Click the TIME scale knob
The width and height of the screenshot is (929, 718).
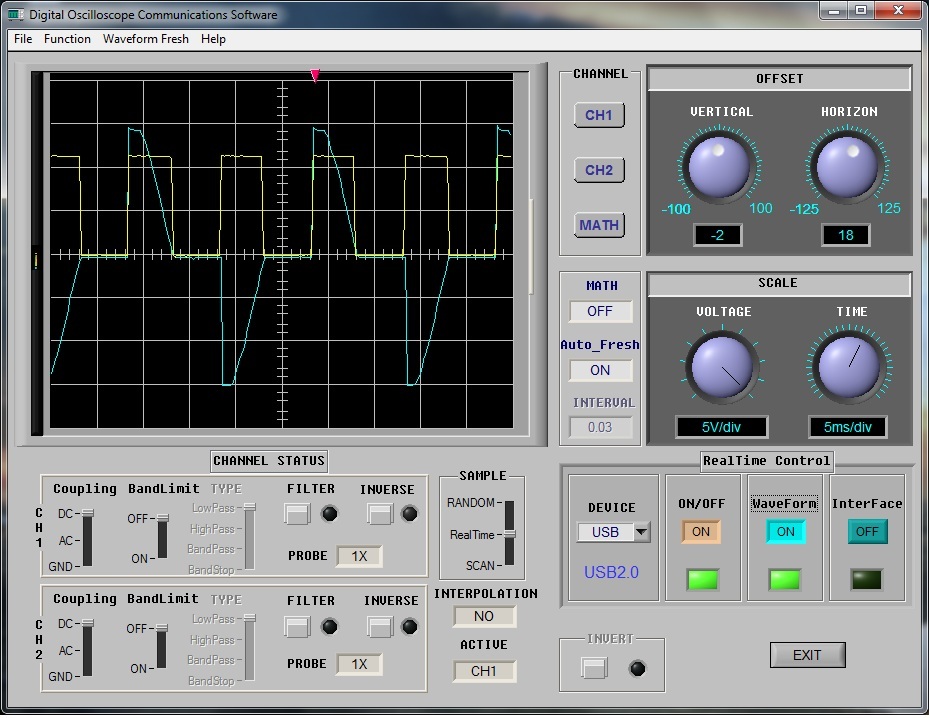[849, 367]
